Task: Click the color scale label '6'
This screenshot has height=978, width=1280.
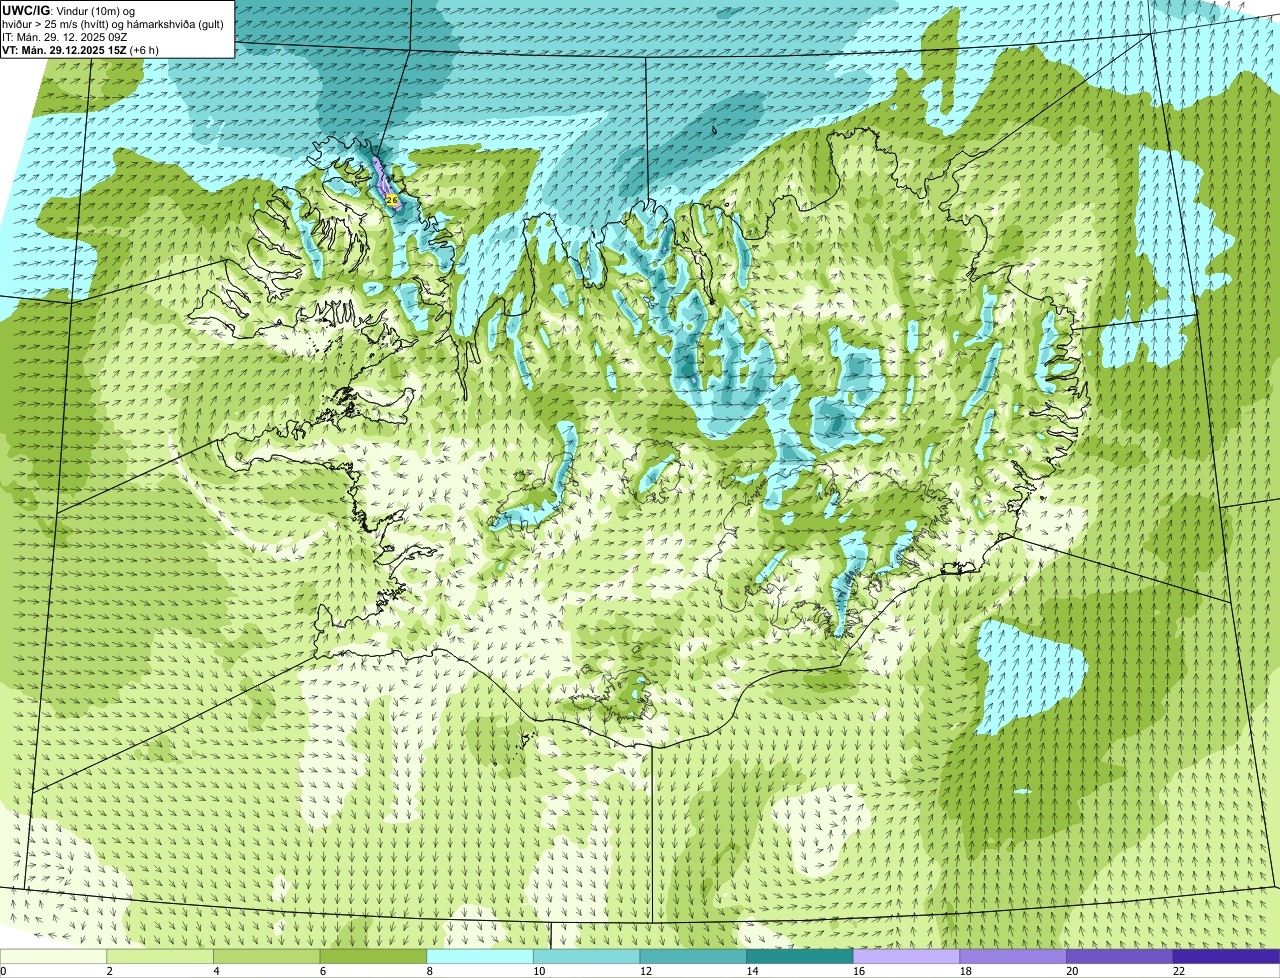Action: pyautogui.click(x=322, y=971)
